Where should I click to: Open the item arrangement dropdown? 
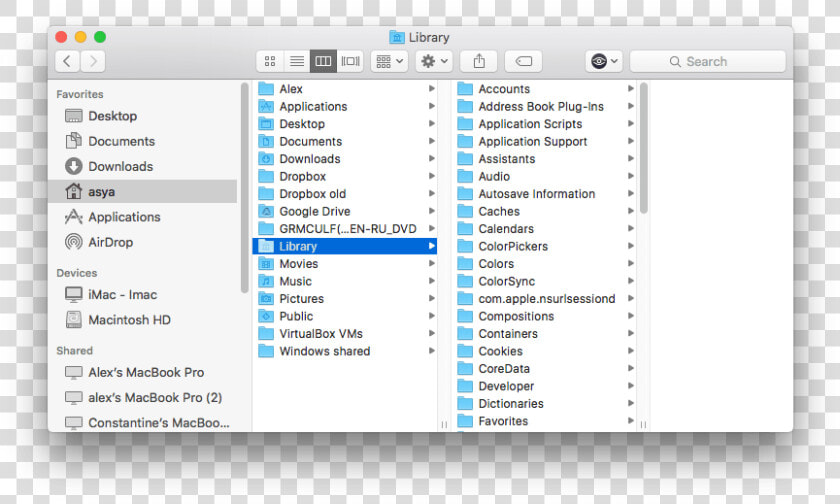click(x=389, y=61)
